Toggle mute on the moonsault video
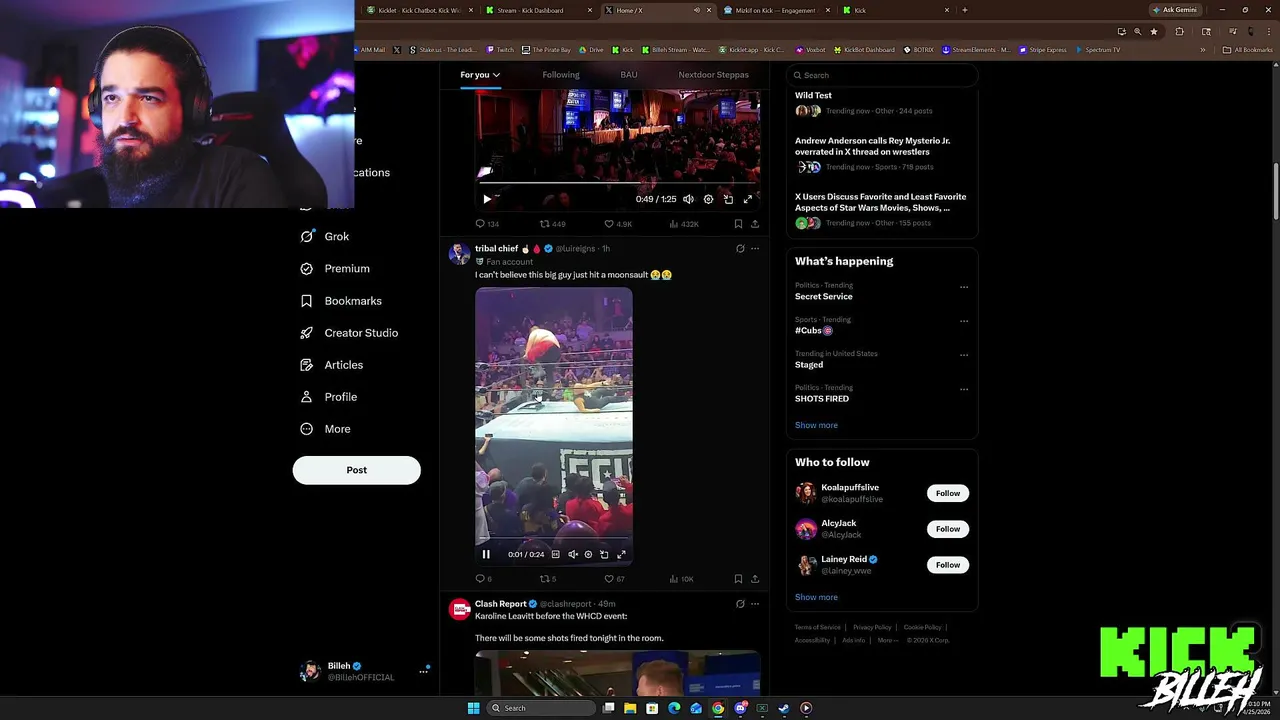This screenshot has width=1280, height=720. tap(572, 554)
